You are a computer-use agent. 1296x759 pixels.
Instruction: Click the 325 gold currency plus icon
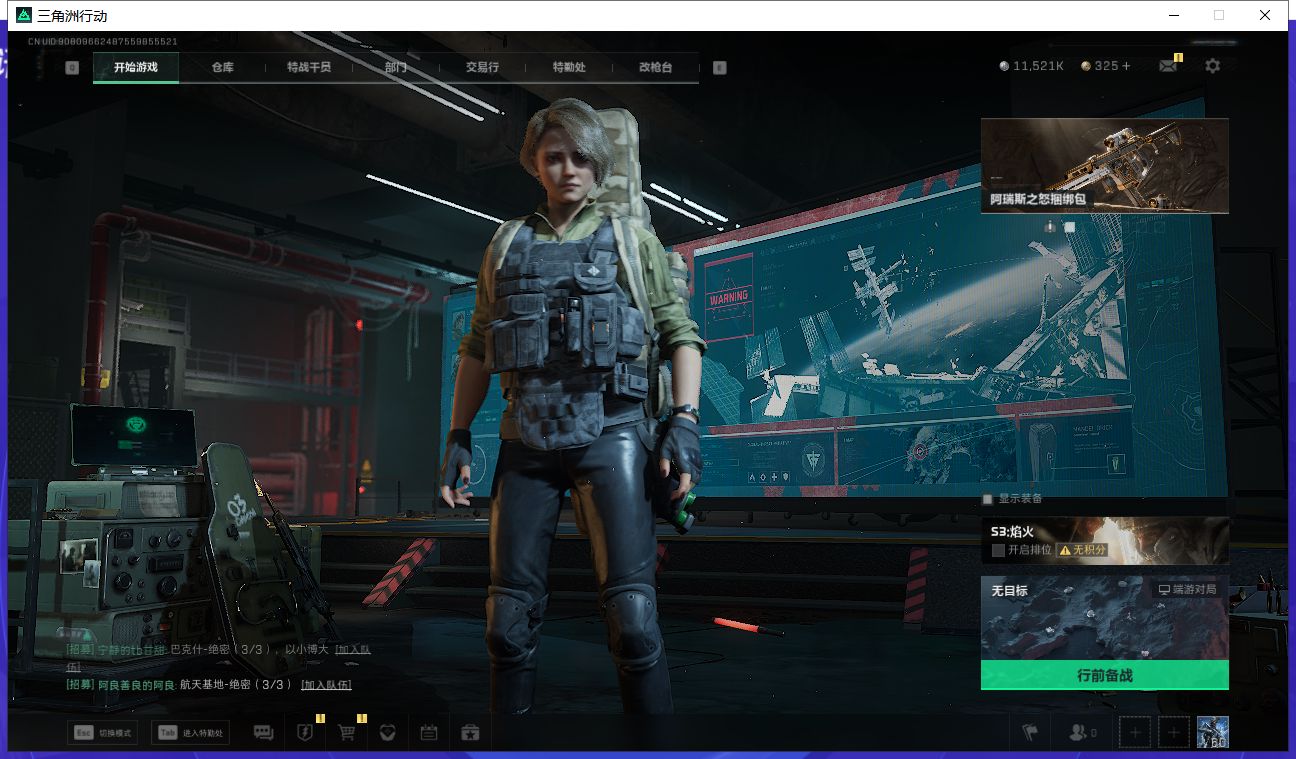(1126, 66)
